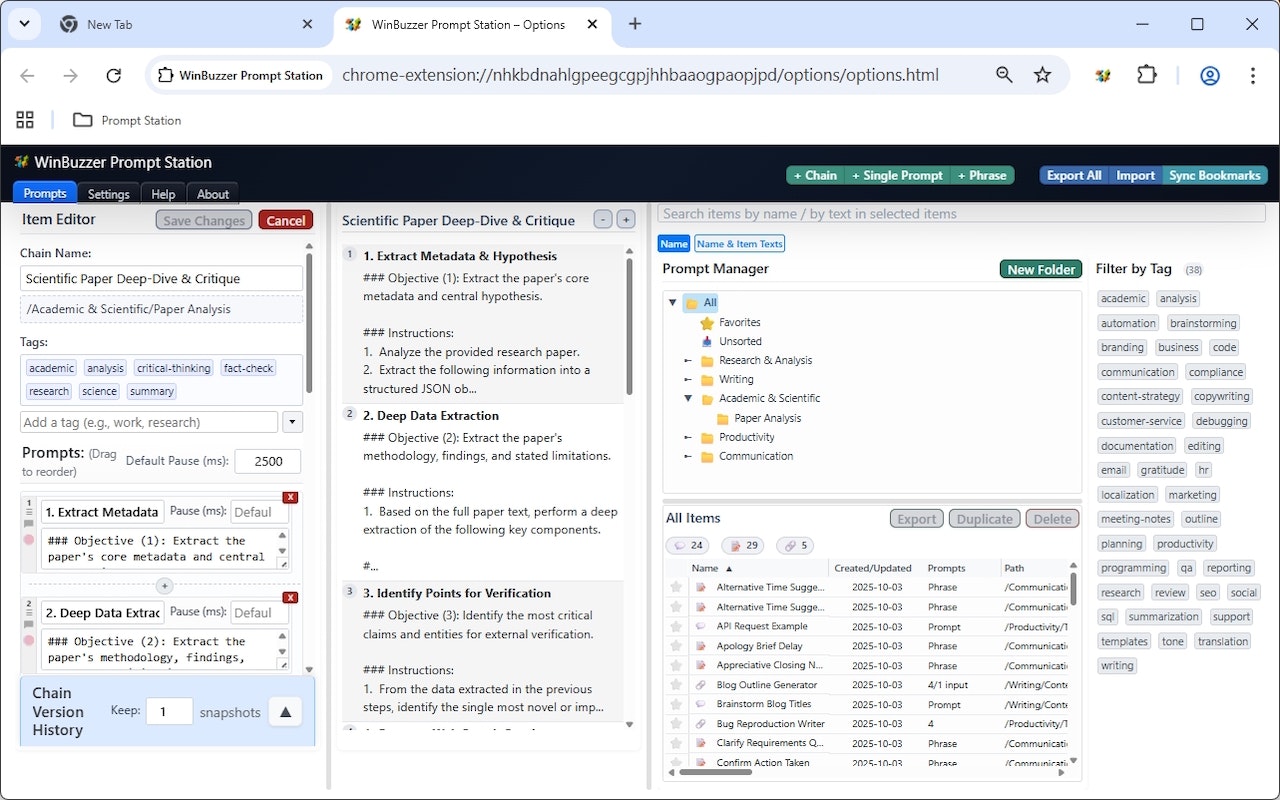
Task: Expand the Chain Version History panel
Action: 285,712
